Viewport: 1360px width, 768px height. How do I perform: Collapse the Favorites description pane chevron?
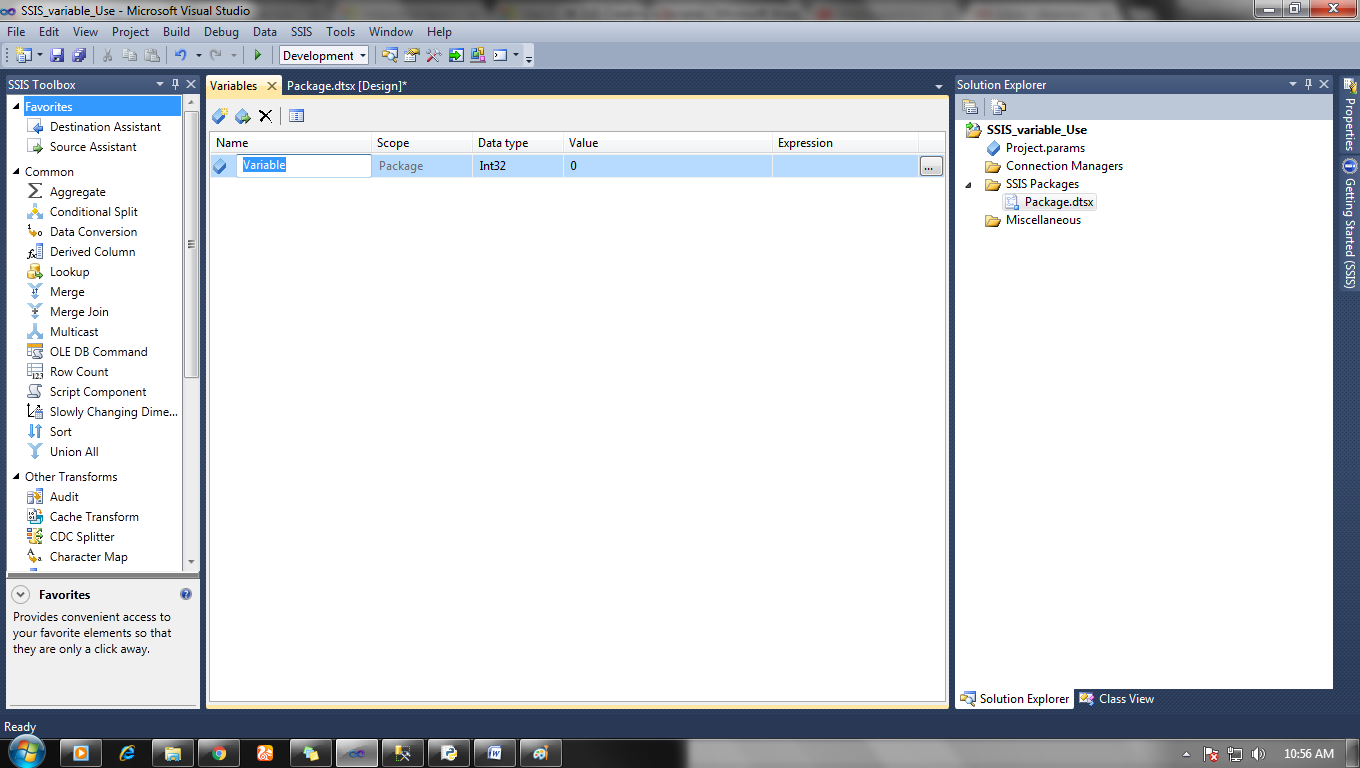click(21, 594)
